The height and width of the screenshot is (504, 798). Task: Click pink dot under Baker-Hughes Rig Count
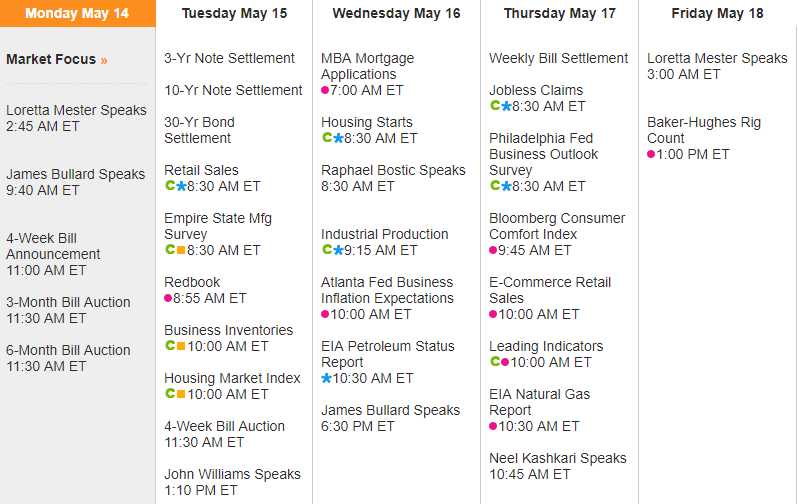click(x=651, y=154)
